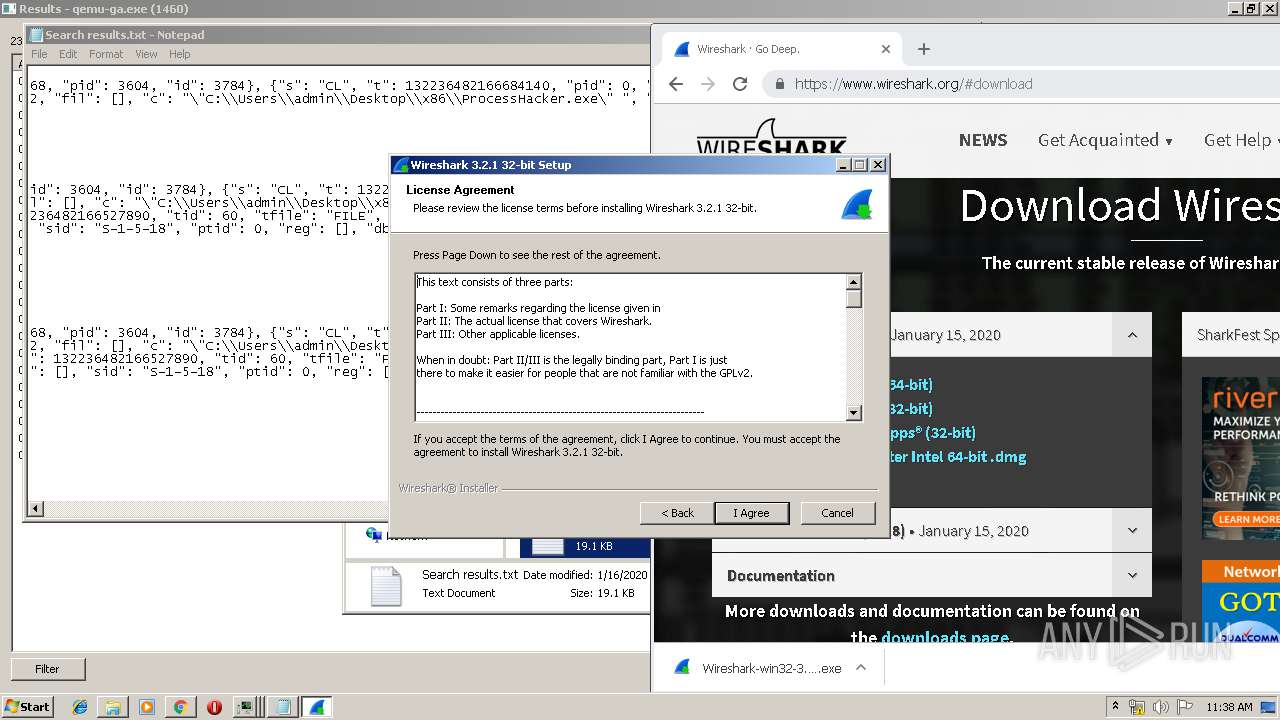Open the Edit menu in Notepad
Viewport: 1280px width, 720px height.
click(68, 54)
